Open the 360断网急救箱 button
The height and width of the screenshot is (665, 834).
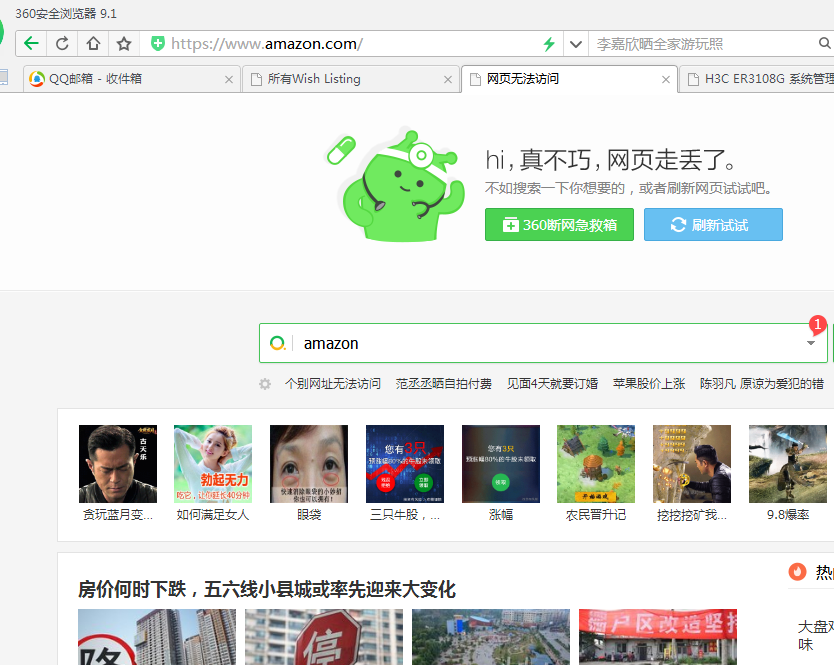coord(559,225)
